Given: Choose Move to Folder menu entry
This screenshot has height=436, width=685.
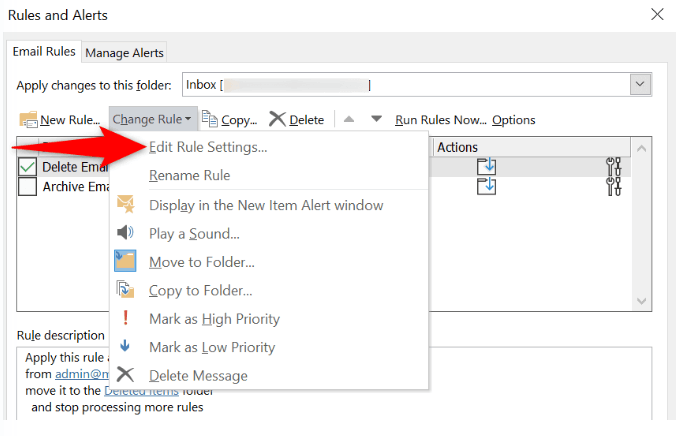Looking at the screenshot, I should (201, 262).
